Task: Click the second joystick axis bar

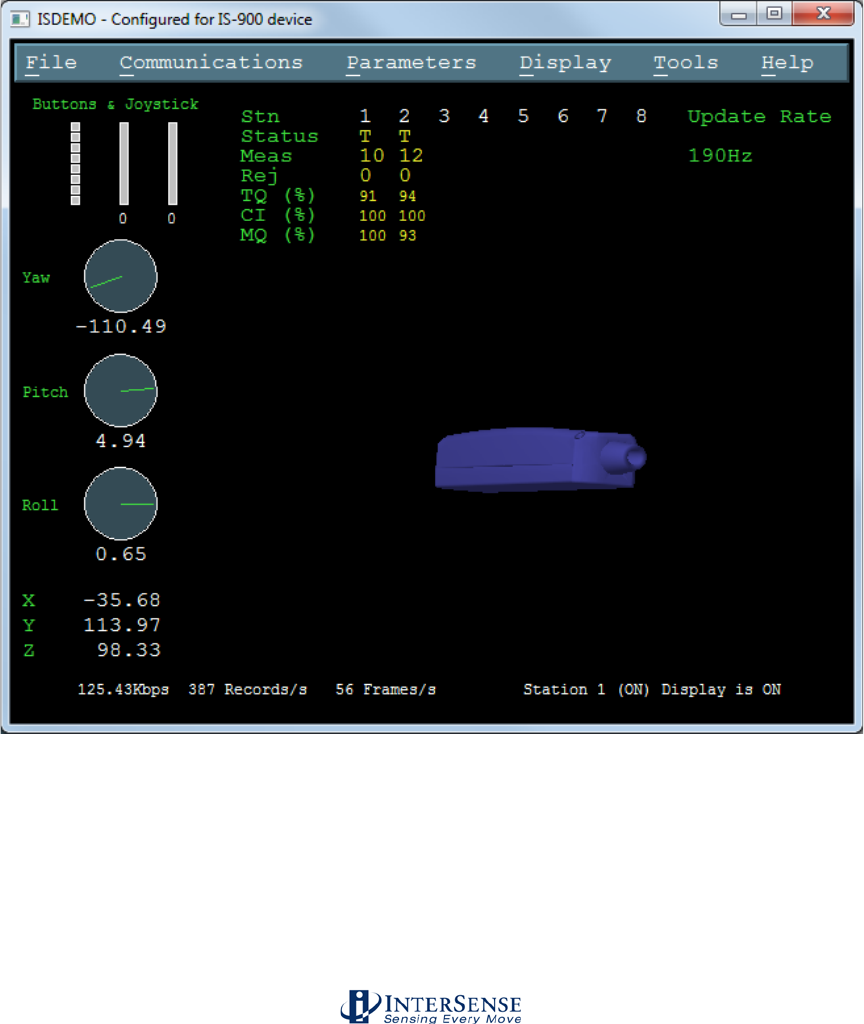Action: [x=172, y=163]
